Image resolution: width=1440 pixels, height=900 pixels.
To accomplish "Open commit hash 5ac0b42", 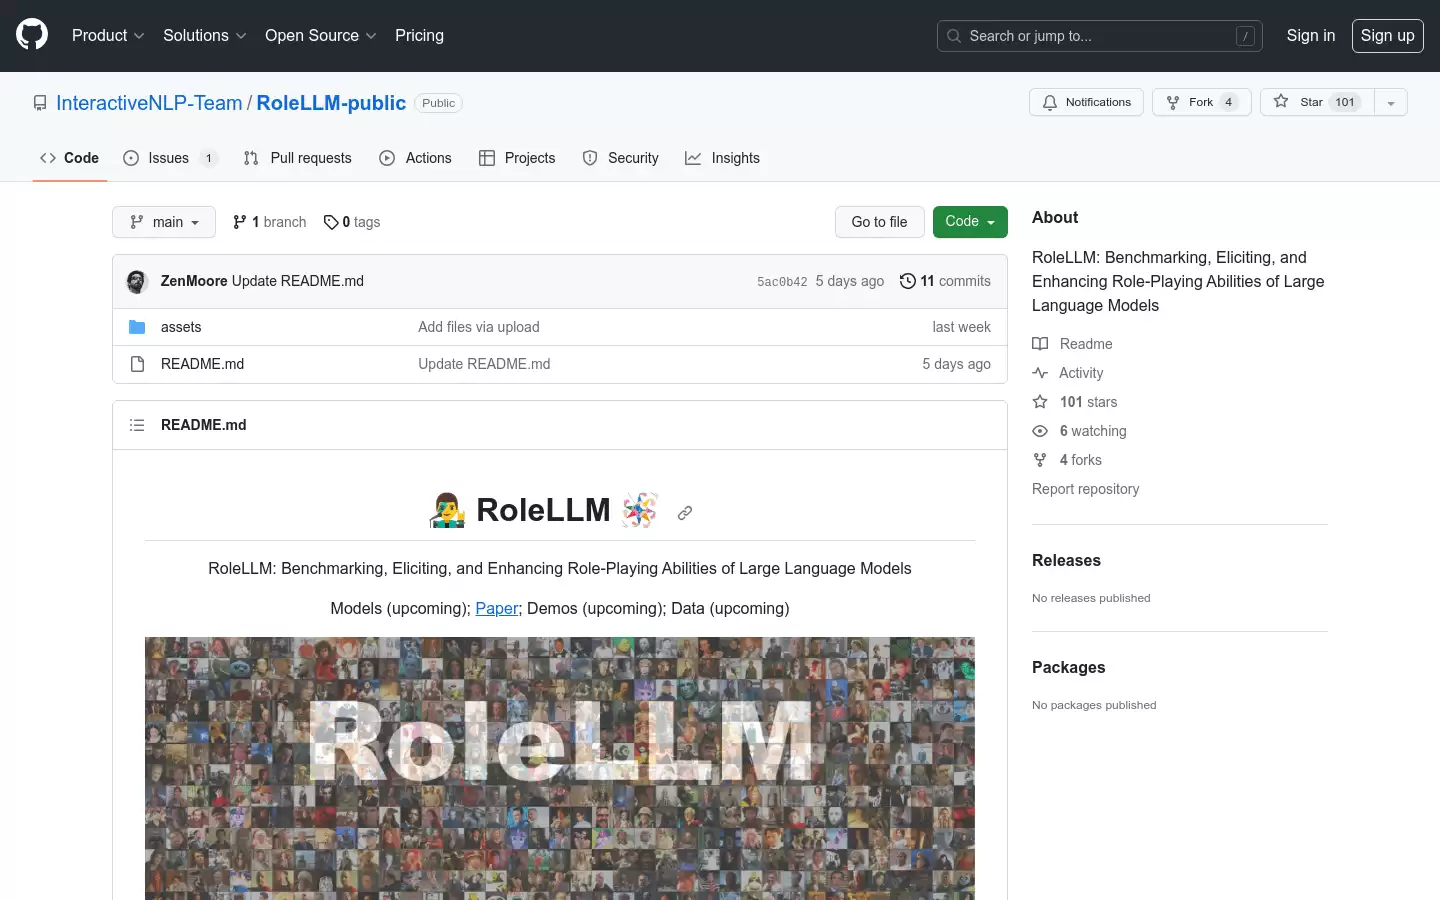I will (782, 282).
